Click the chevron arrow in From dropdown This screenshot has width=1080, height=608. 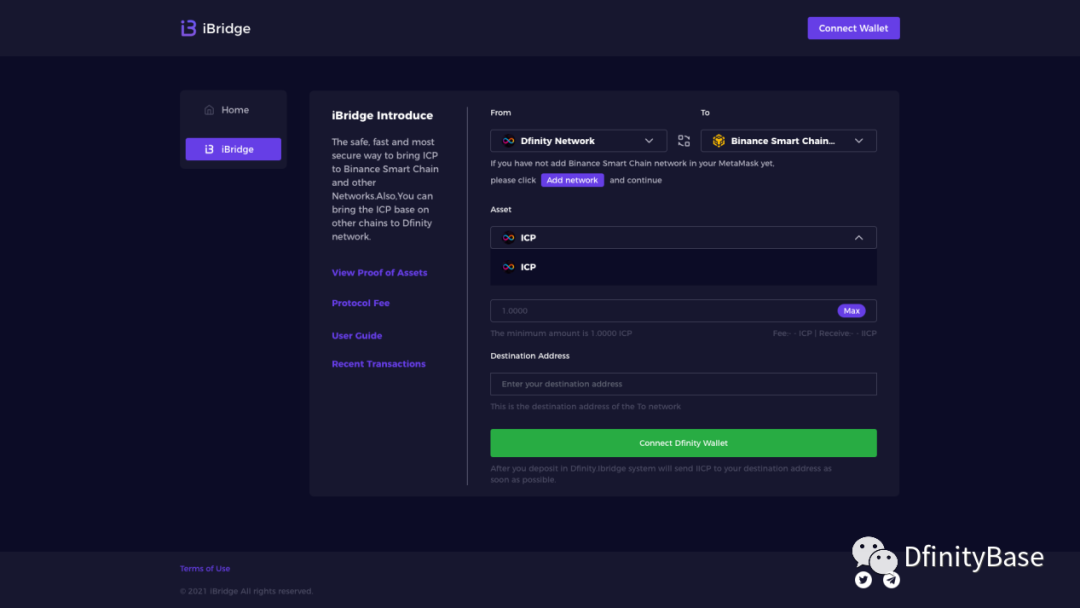[649, 140]
